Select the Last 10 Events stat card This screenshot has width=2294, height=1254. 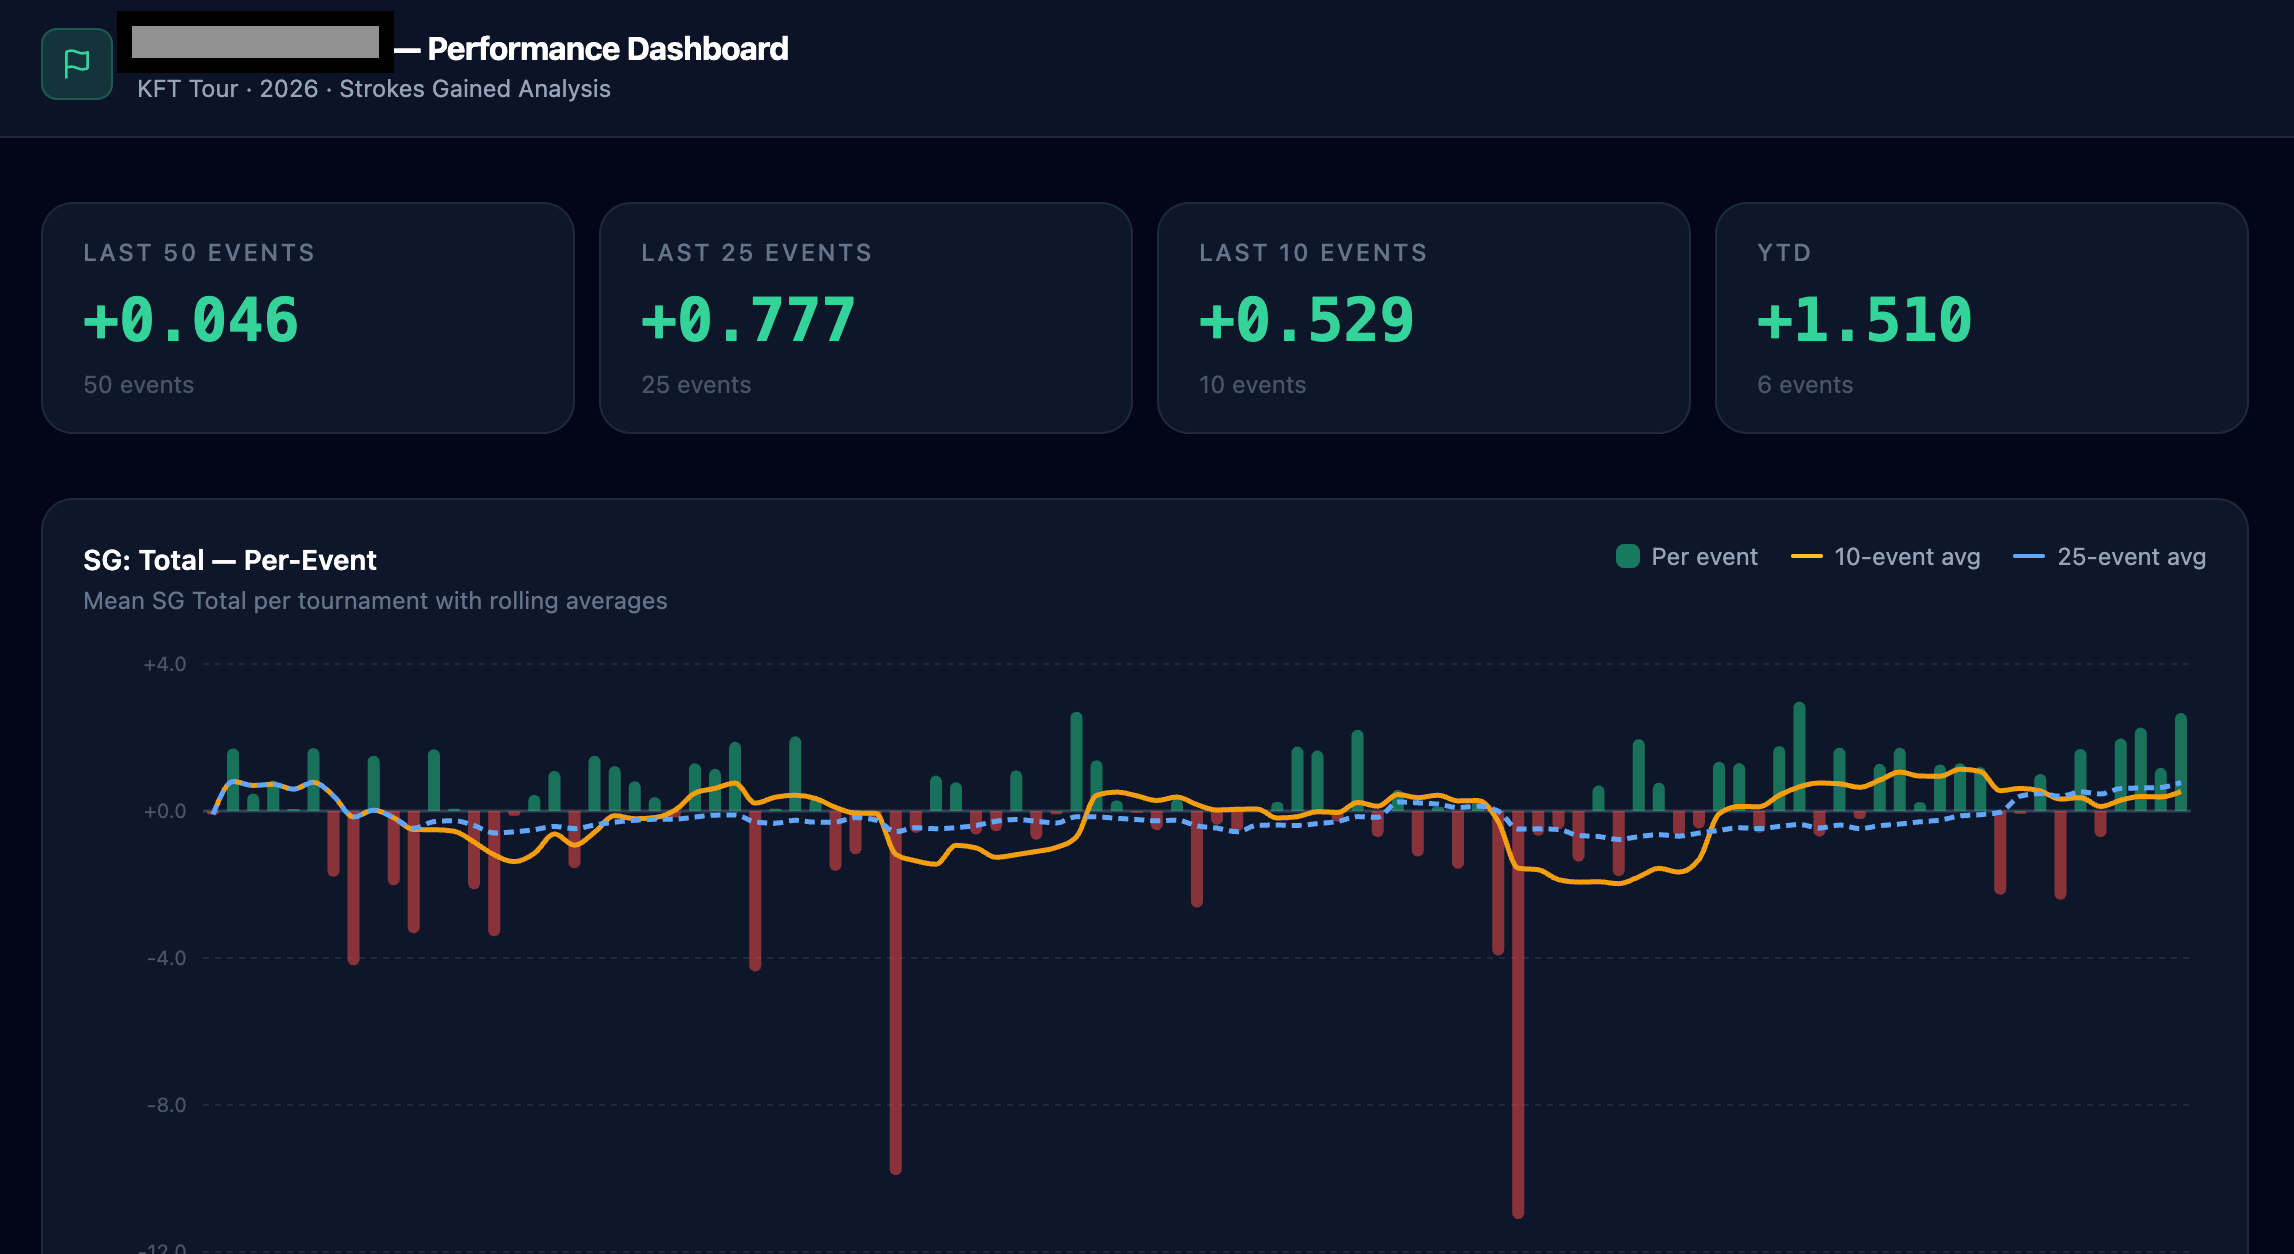pos(1423,318)
